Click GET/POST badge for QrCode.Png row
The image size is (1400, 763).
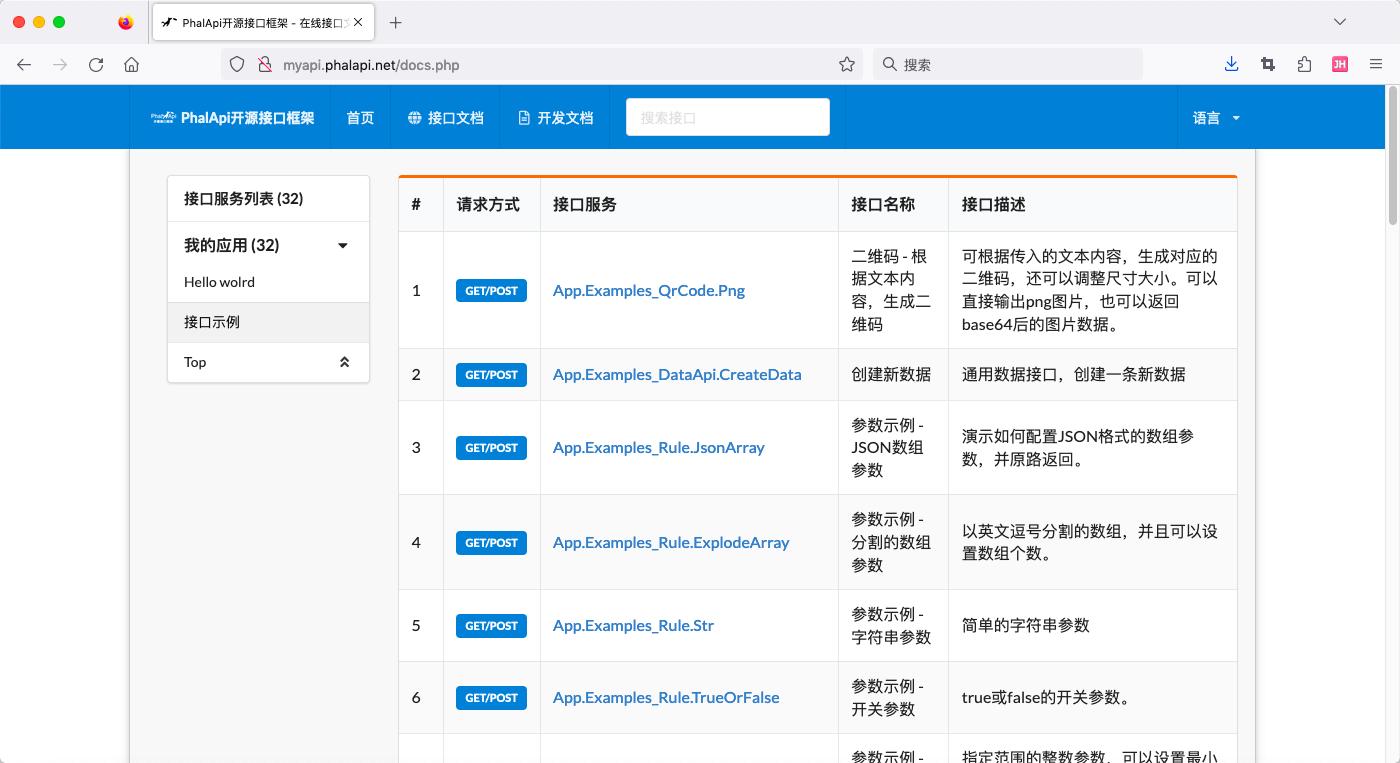491,291
